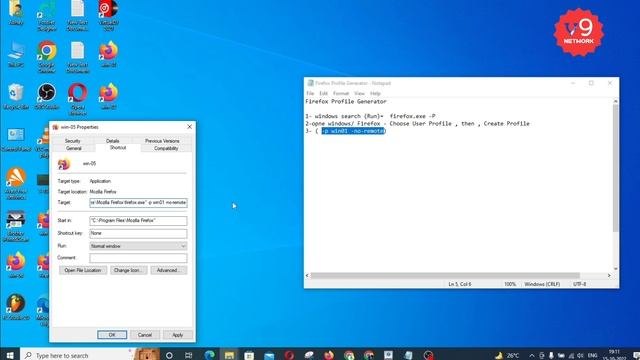Switch to General tab in Properties
The width and height of the screenshot is (640, 360).
[74, 149]
